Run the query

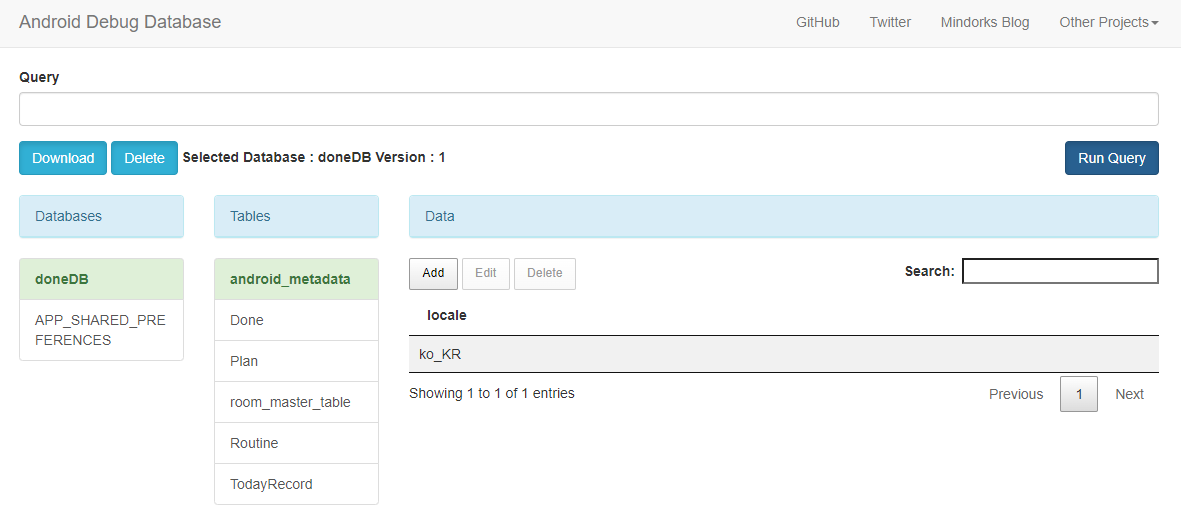(x=1112, y=157)
